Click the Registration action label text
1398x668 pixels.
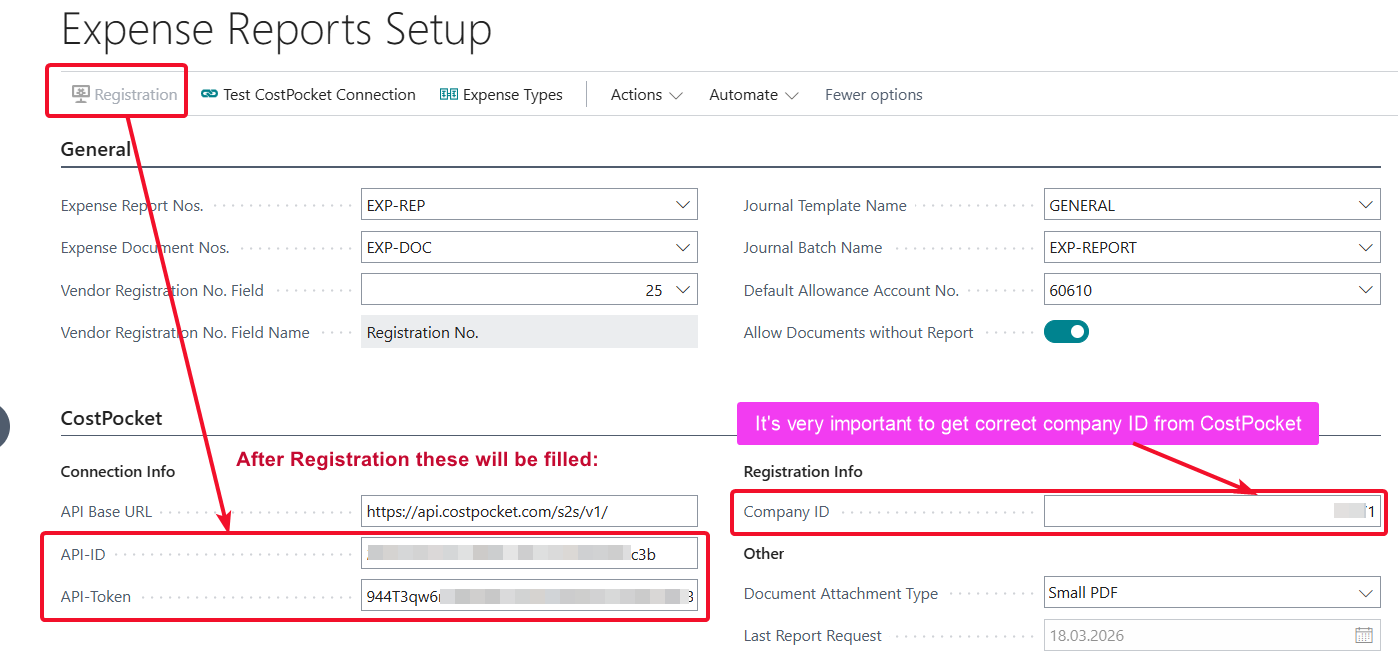[x=136, y=95]
